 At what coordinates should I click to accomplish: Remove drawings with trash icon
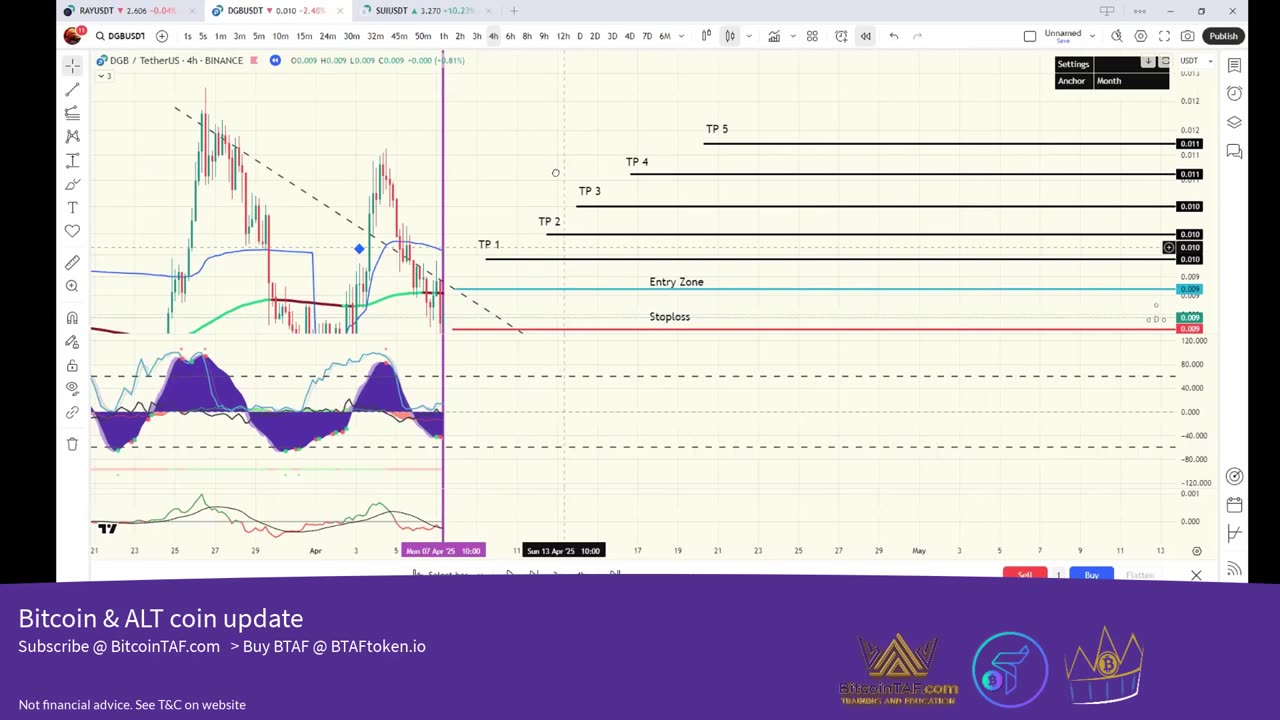coord(72,444)
